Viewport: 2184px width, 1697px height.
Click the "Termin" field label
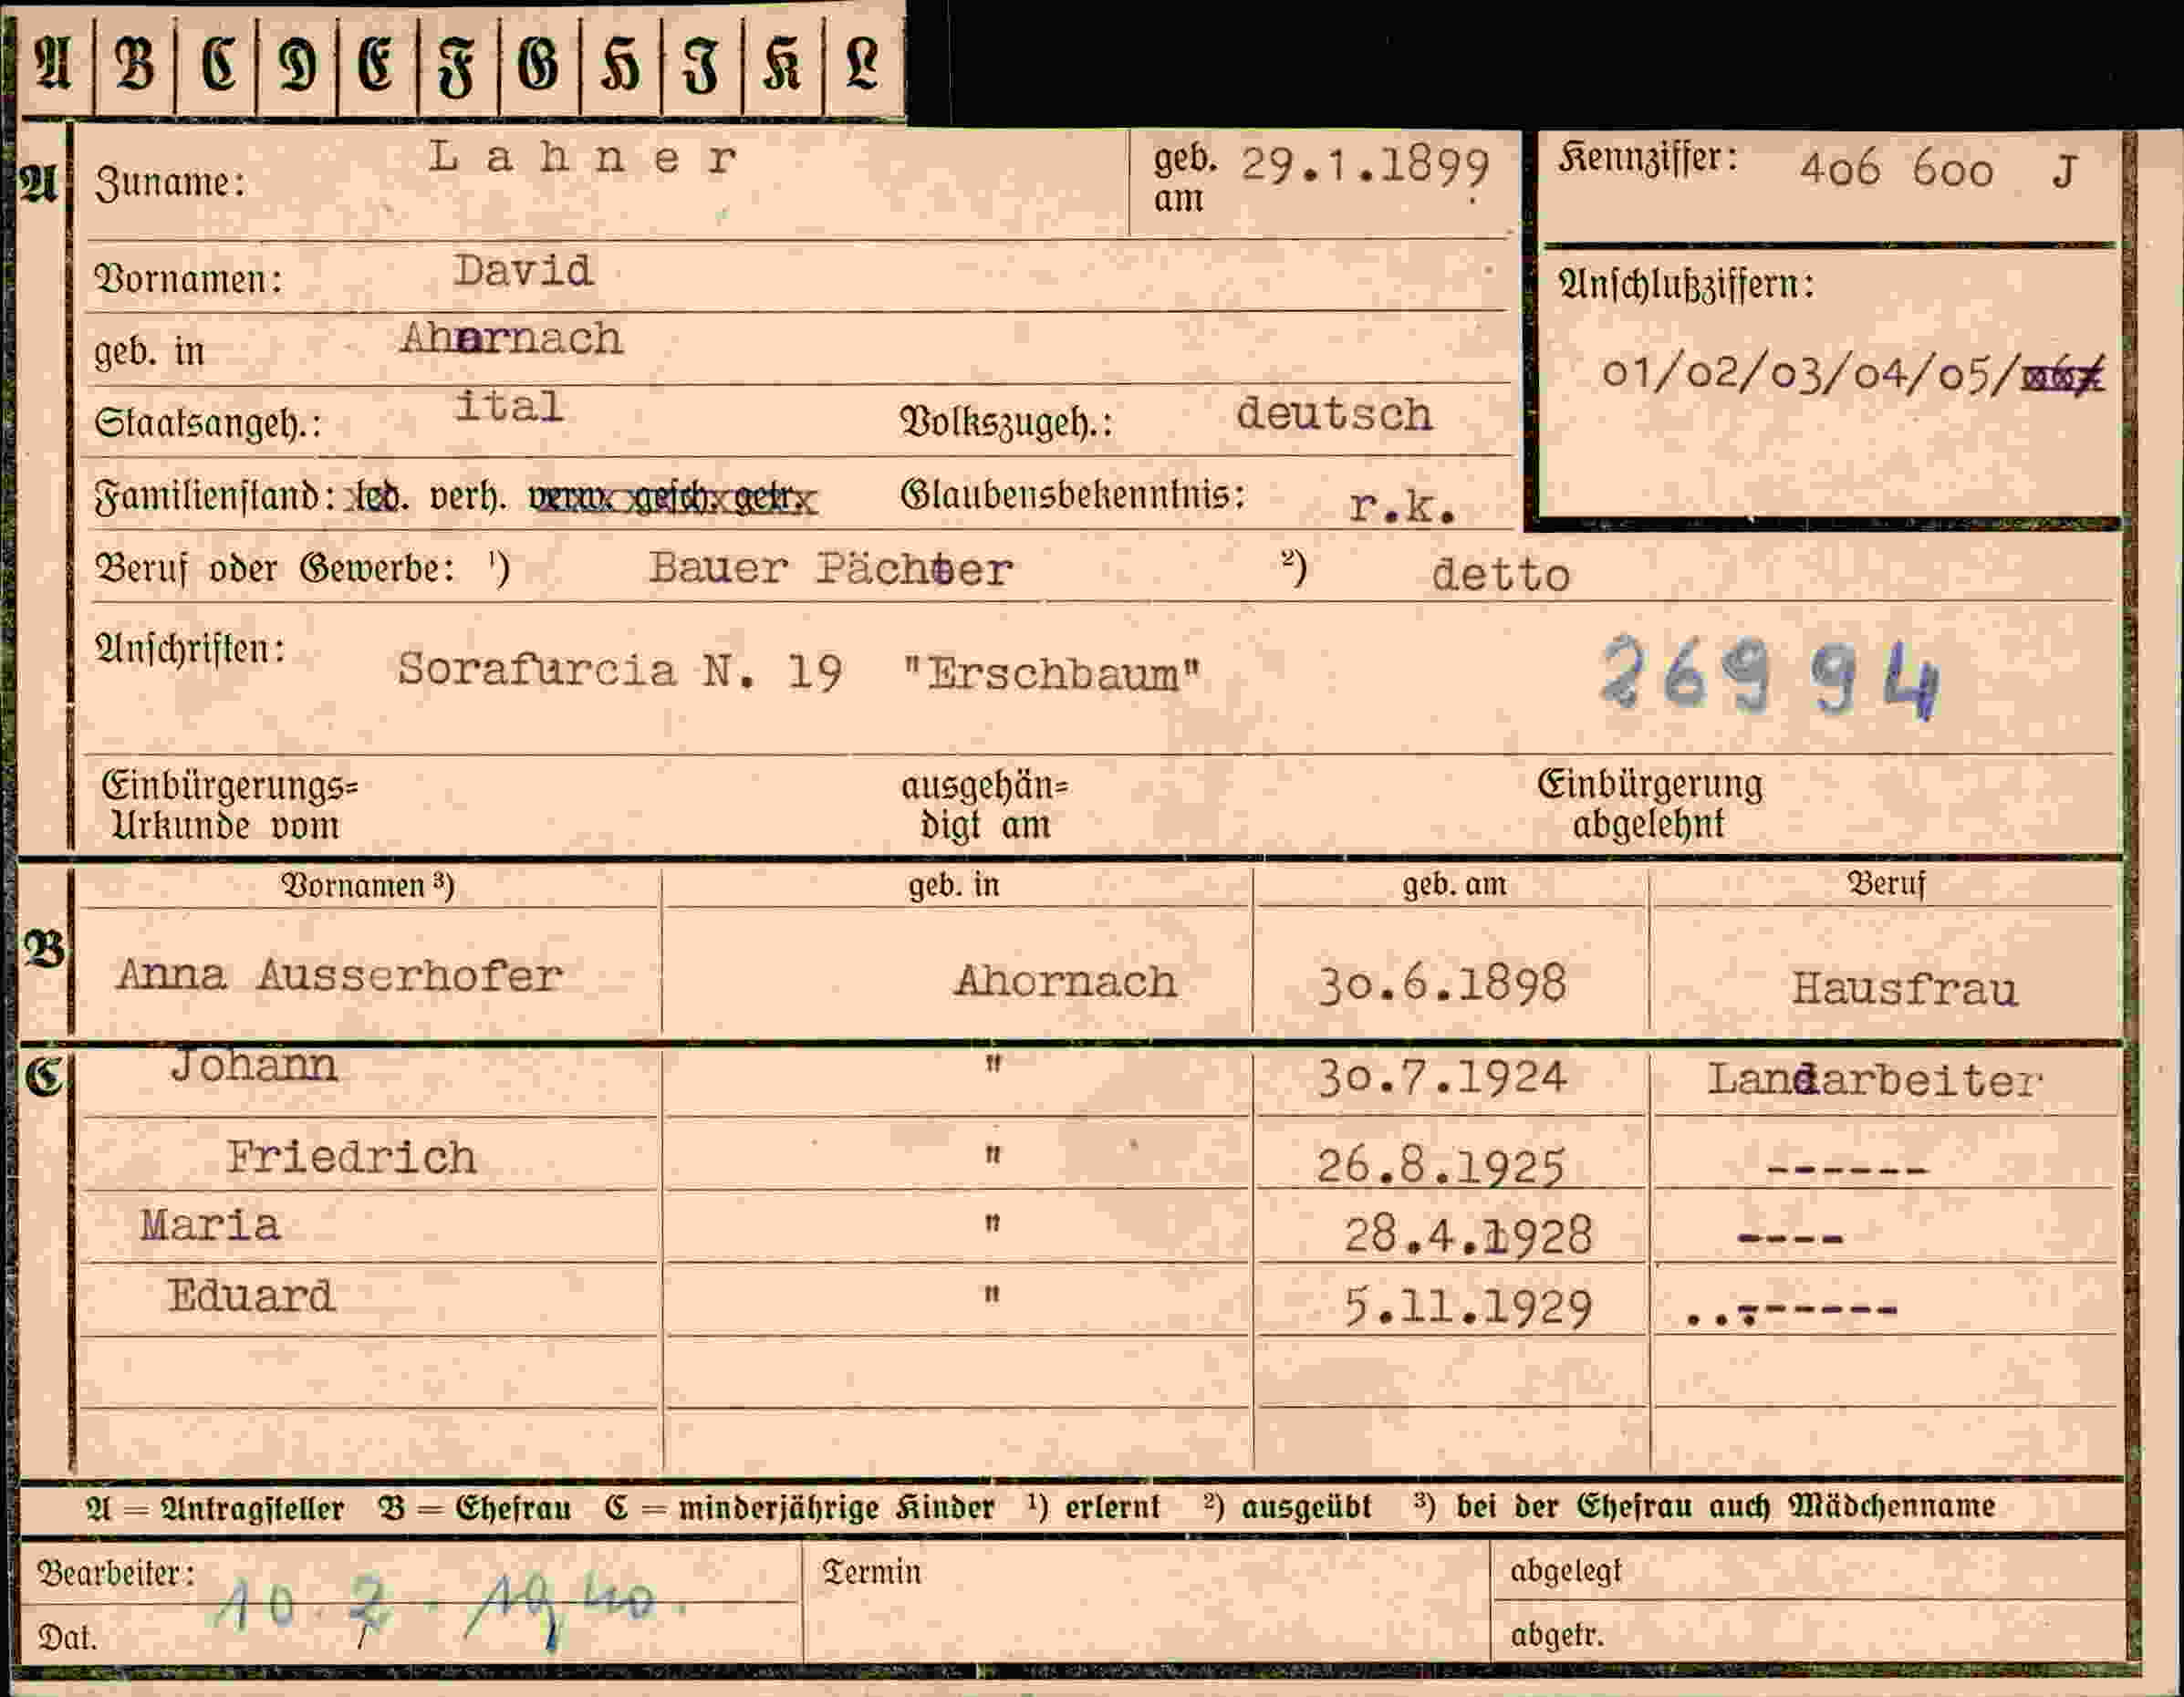(x=871, y=1572)
